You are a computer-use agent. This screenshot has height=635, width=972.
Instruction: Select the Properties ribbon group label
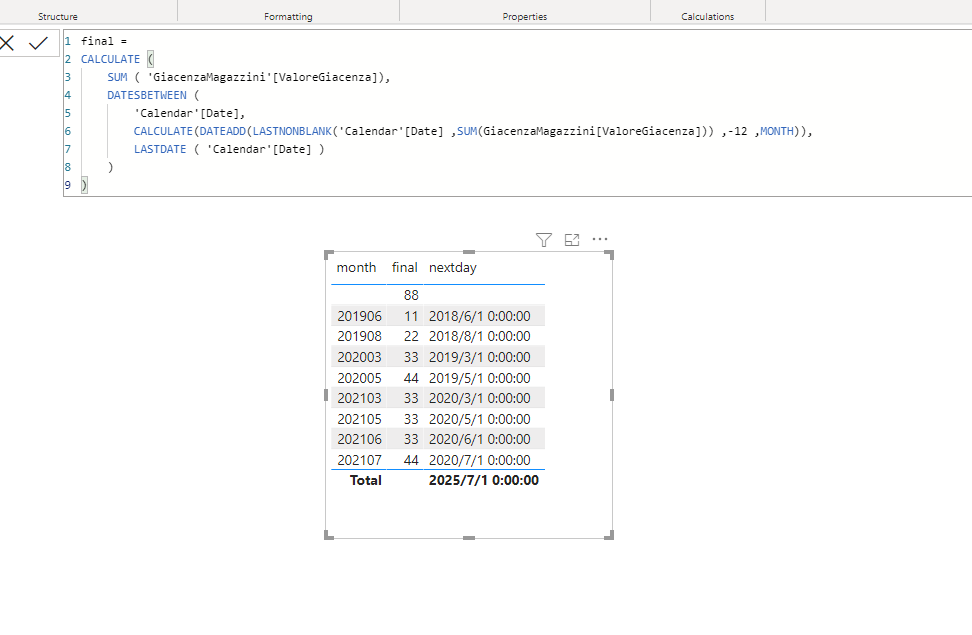(524, 17)
